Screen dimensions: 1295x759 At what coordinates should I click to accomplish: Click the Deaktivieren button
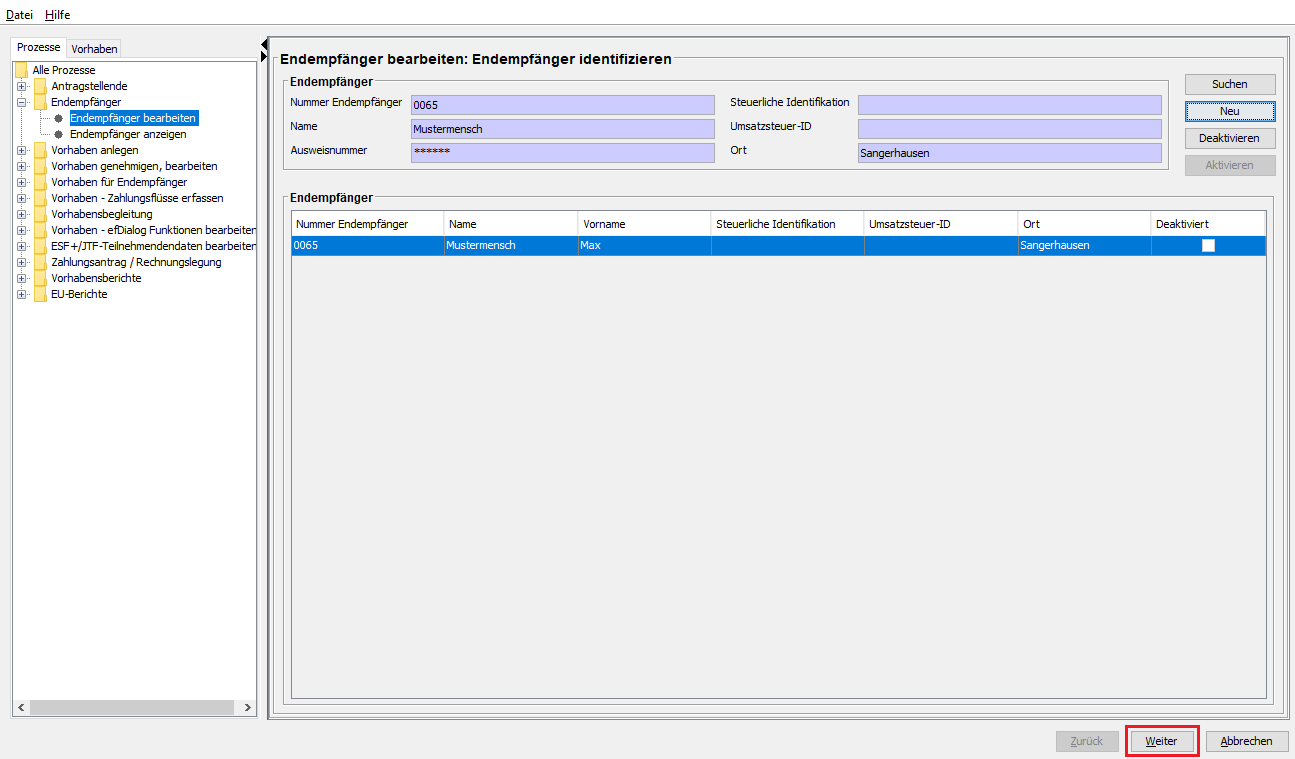coord(1230,138)
